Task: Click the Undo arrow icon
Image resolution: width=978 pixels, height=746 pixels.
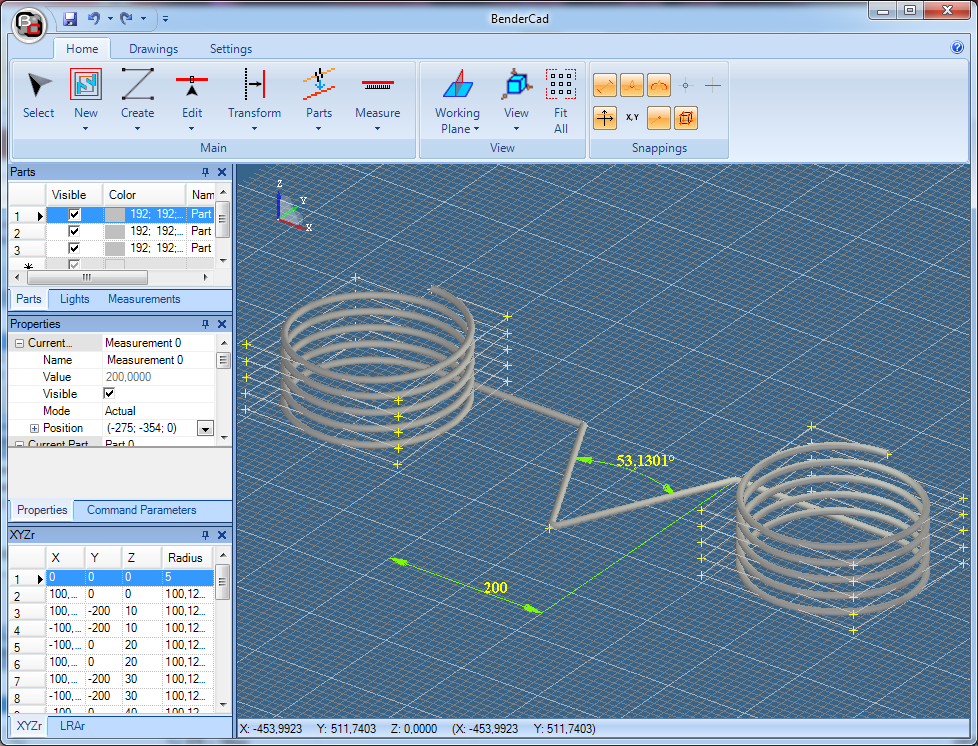Action: point(94,18)
